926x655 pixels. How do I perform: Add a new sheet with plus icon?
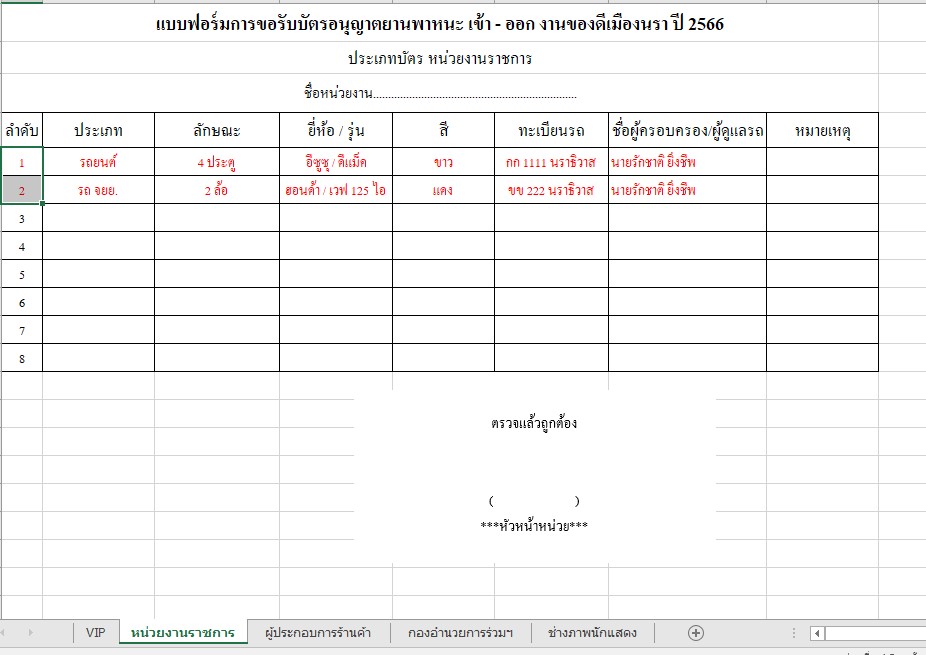point(696,632)
